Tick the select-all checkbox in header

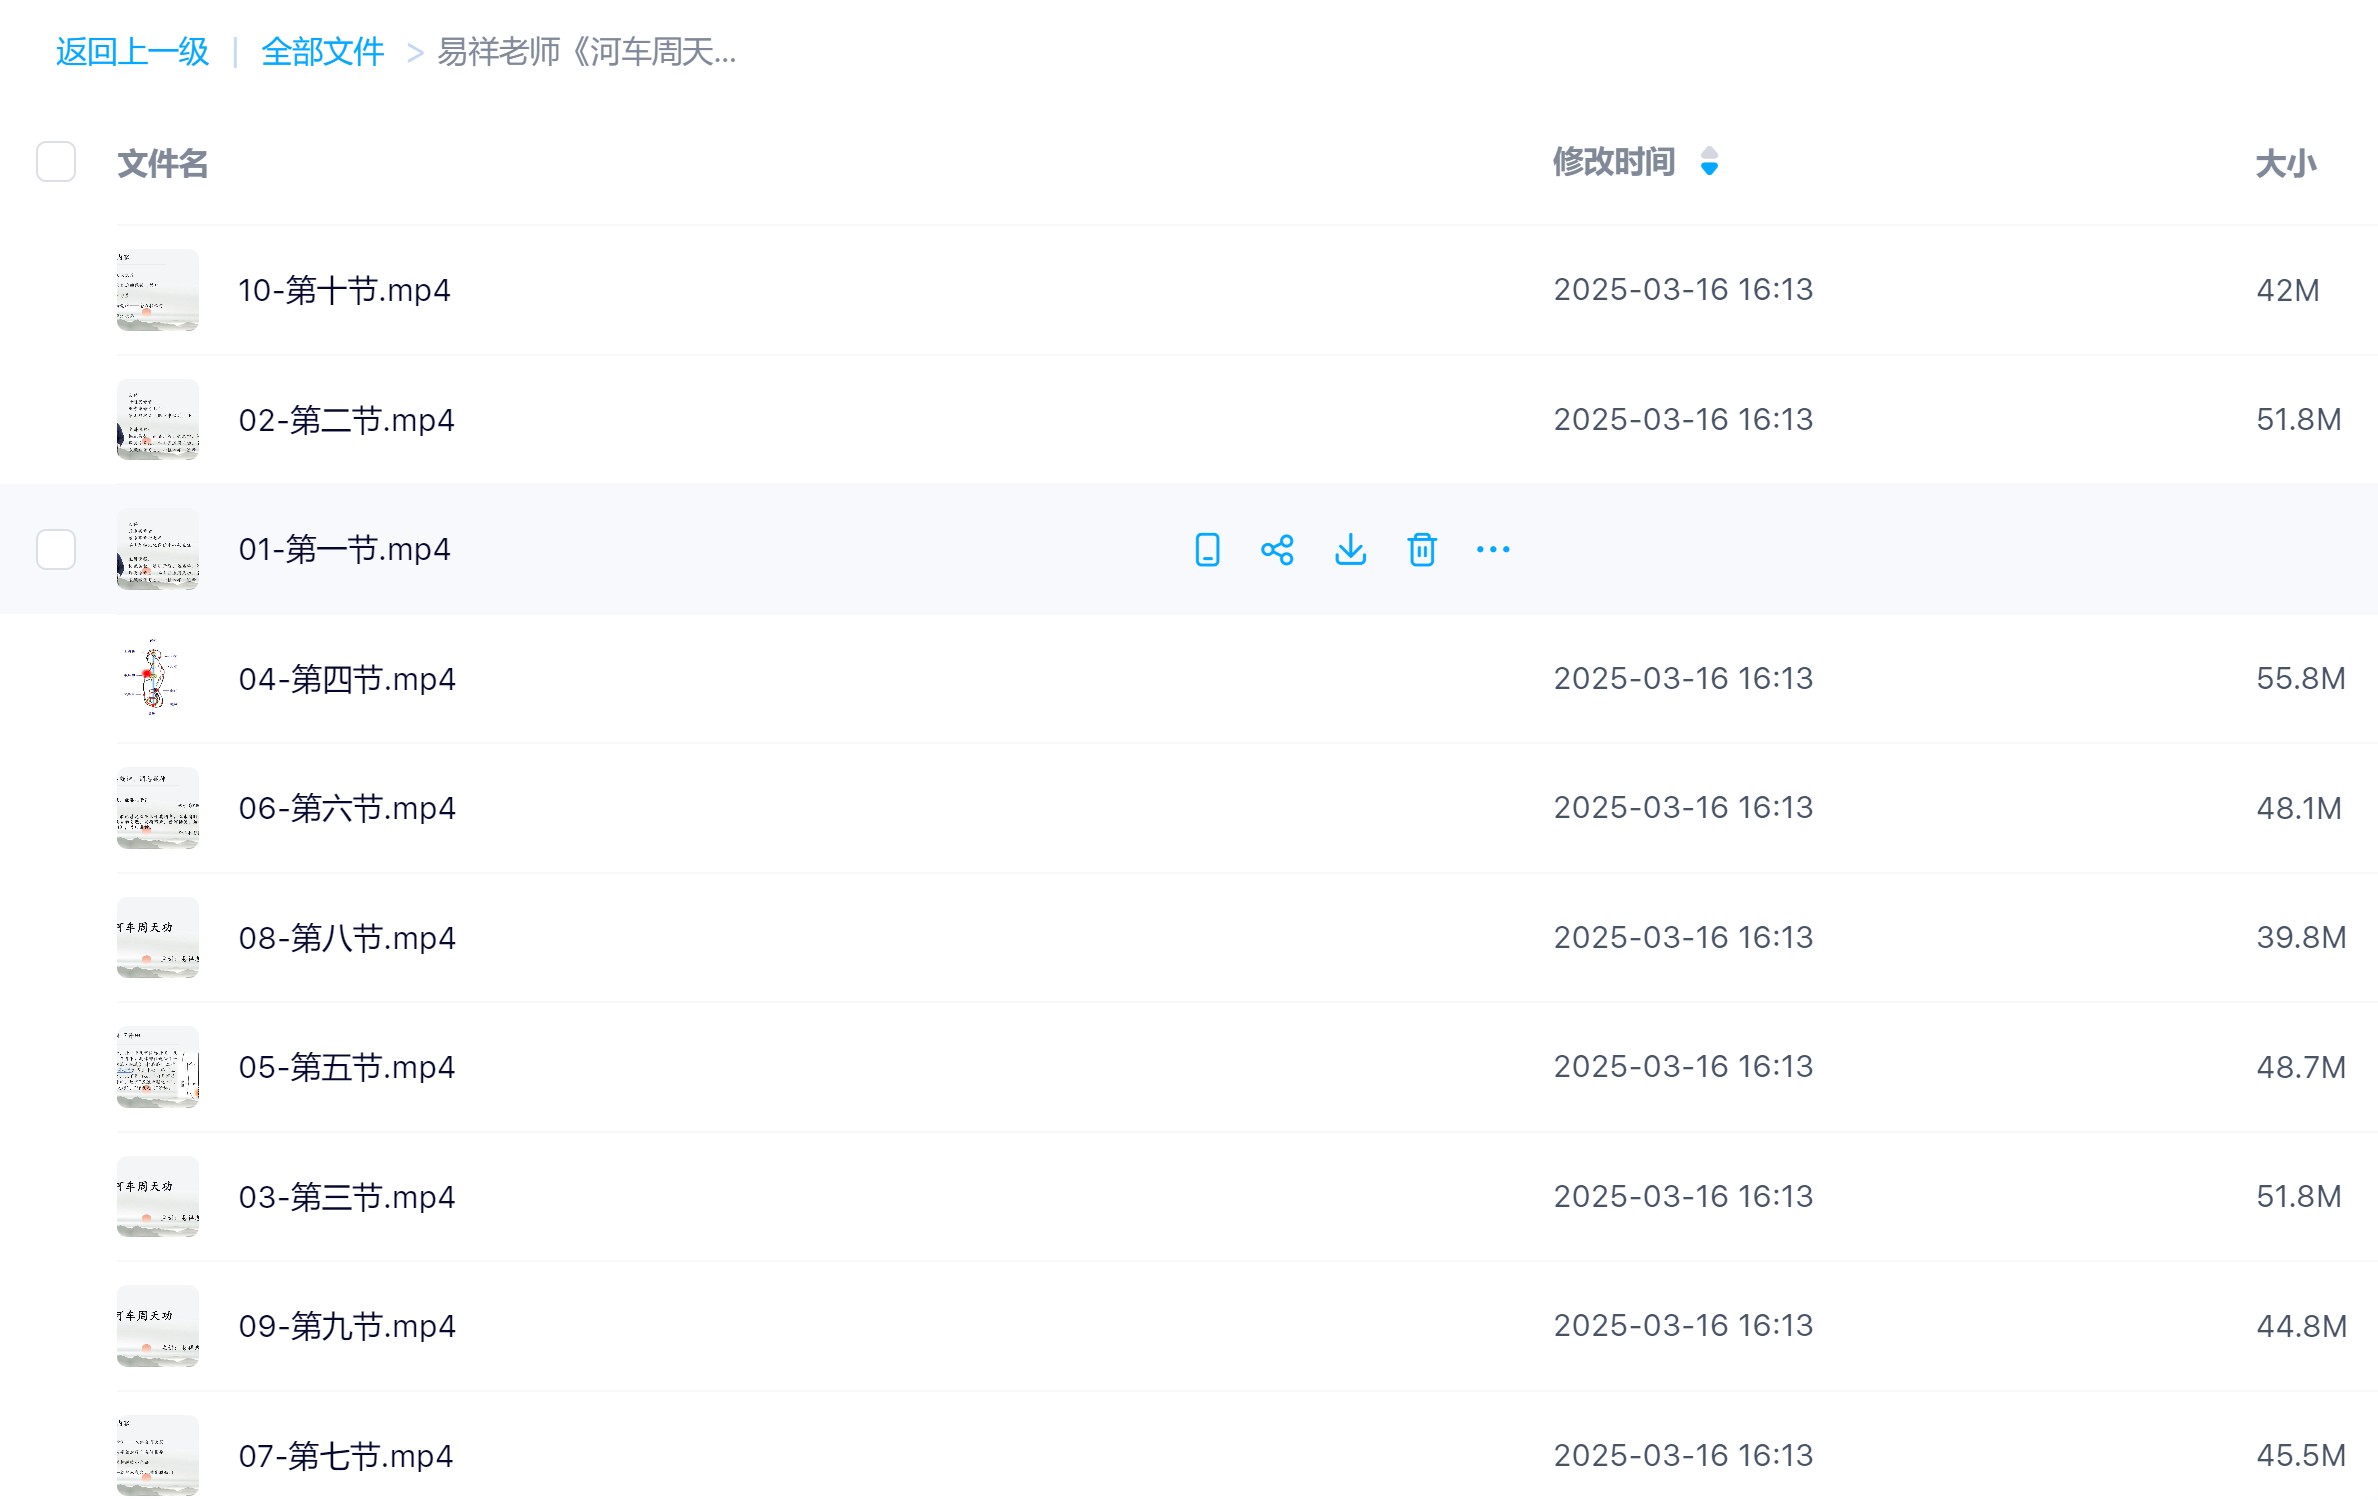56,162
